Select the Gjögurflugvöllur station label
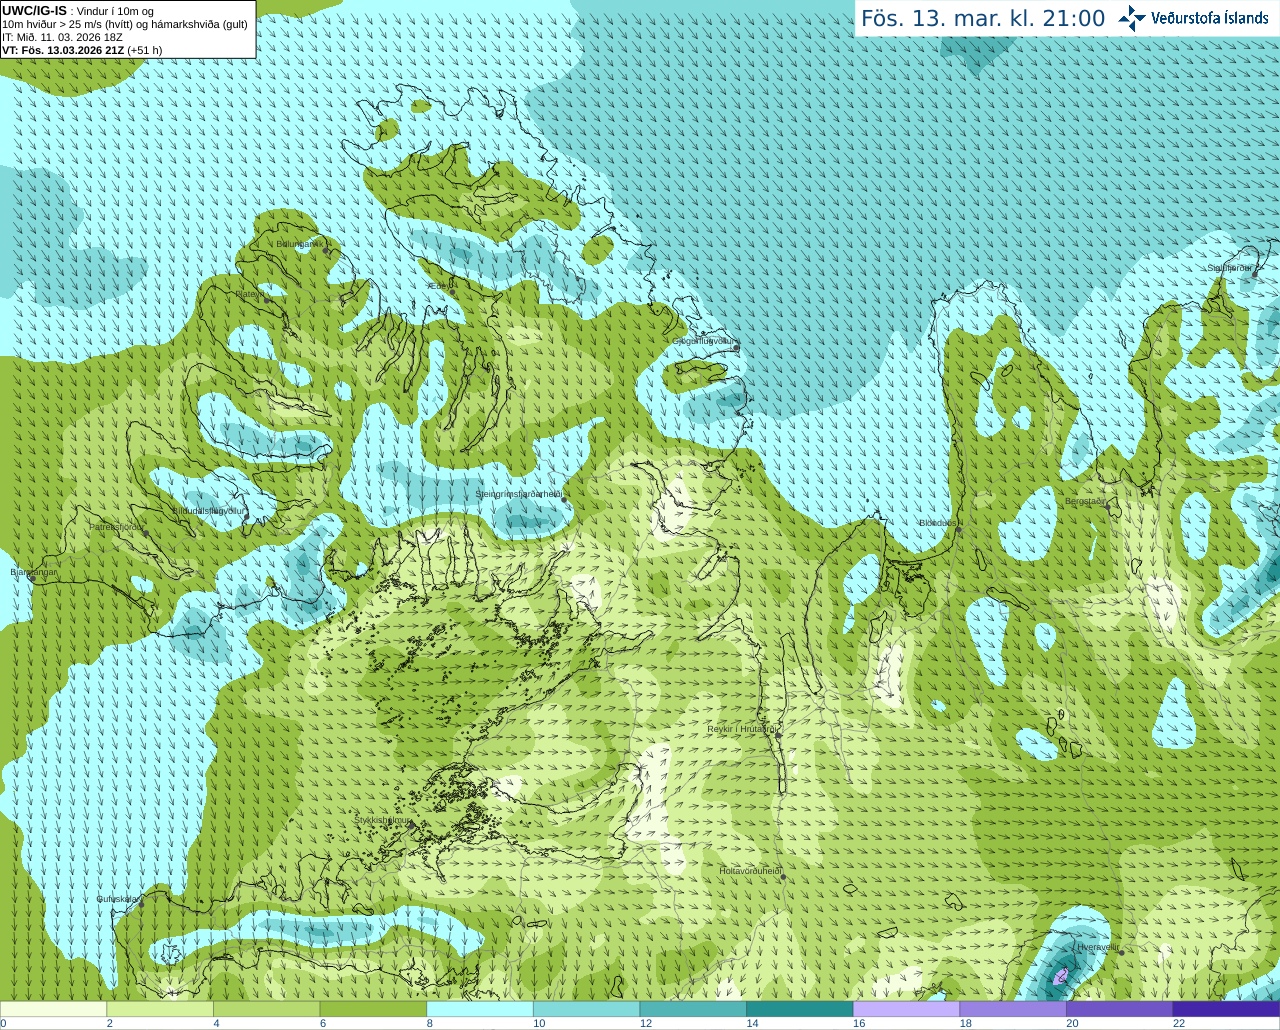 703,342
